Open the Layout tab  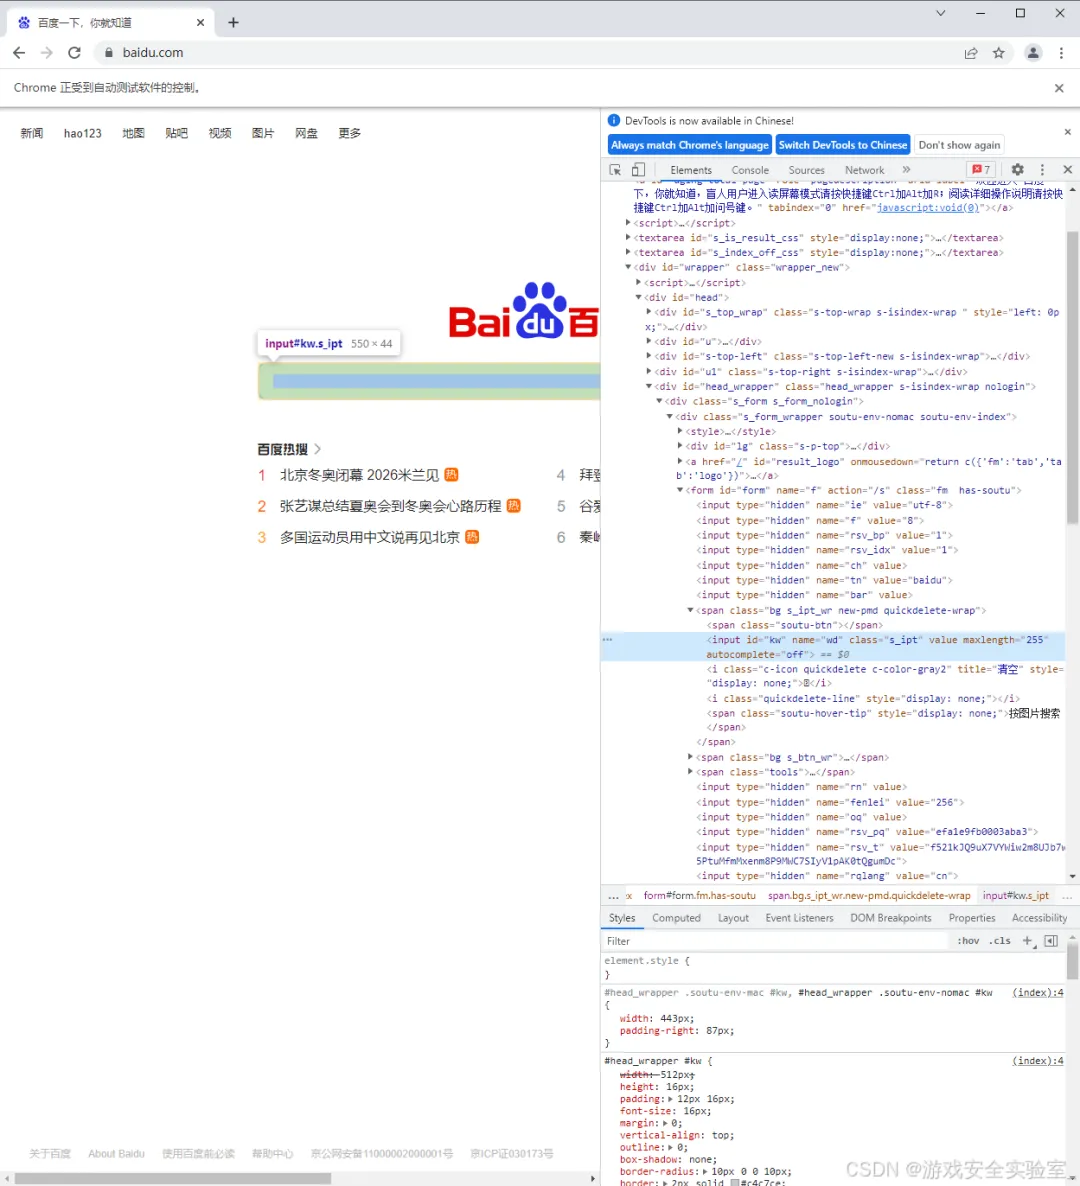733,917
